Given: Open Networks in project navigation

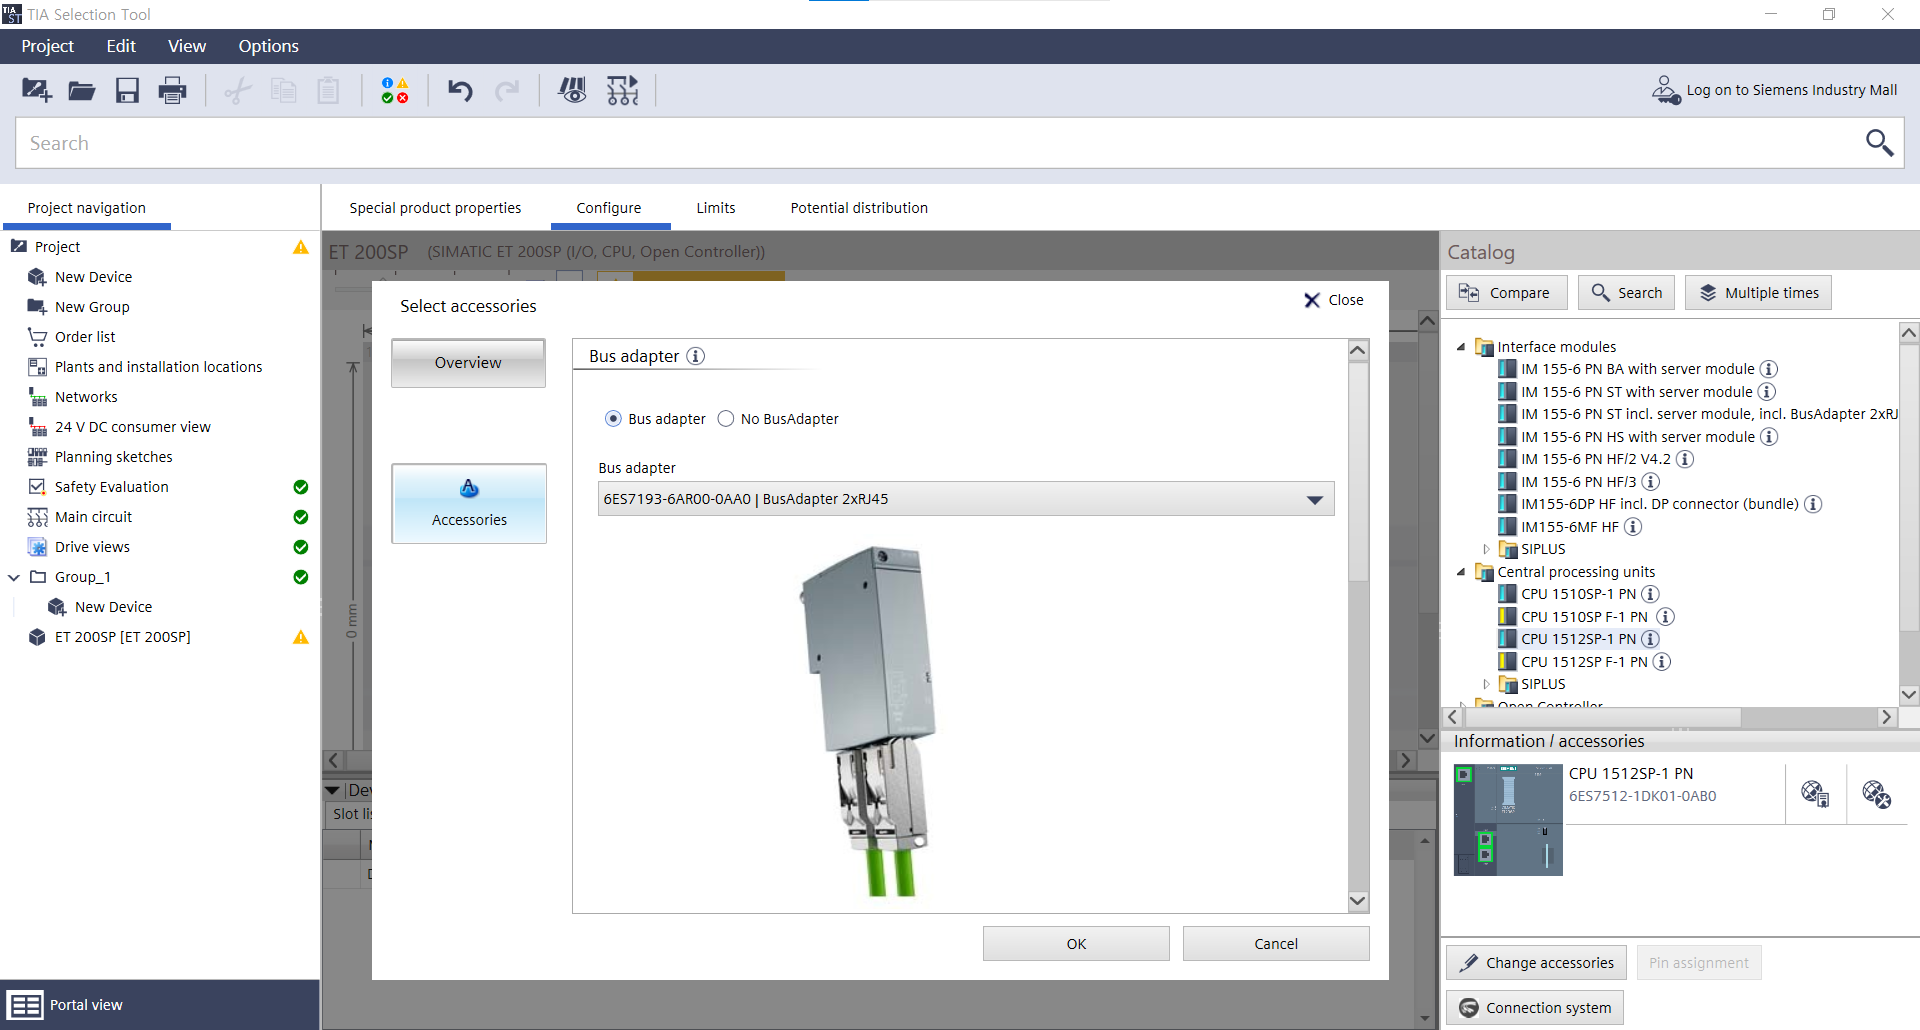Looking at the screenshot, I should pyautogui.click(x=86, y=397).
